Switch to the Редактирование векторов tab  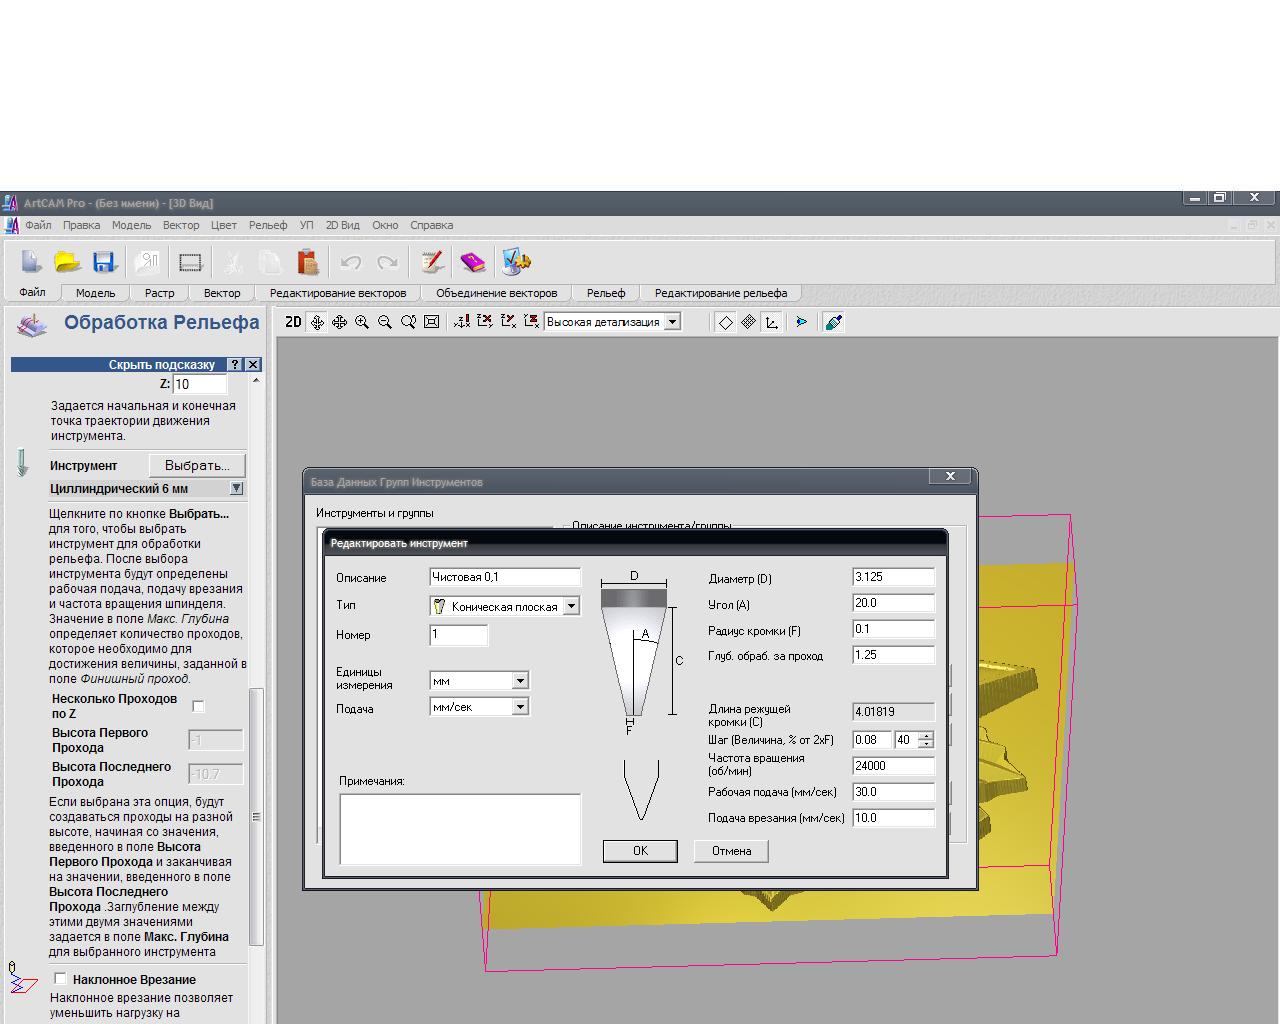pos(338,293)
